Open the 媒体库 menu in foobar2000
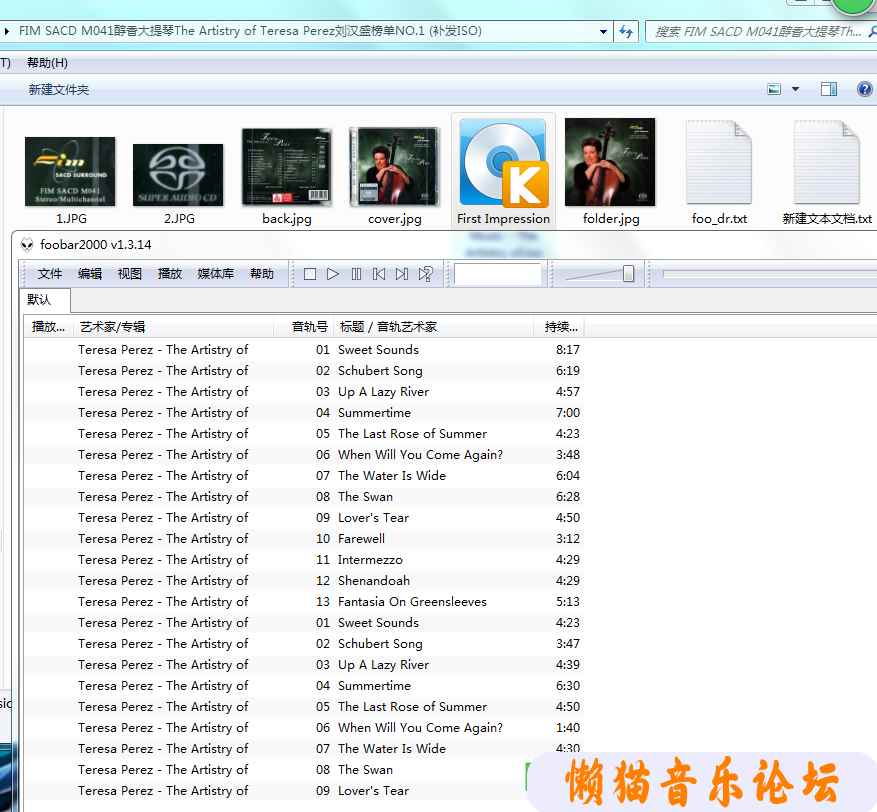 [x=215, y=273]
